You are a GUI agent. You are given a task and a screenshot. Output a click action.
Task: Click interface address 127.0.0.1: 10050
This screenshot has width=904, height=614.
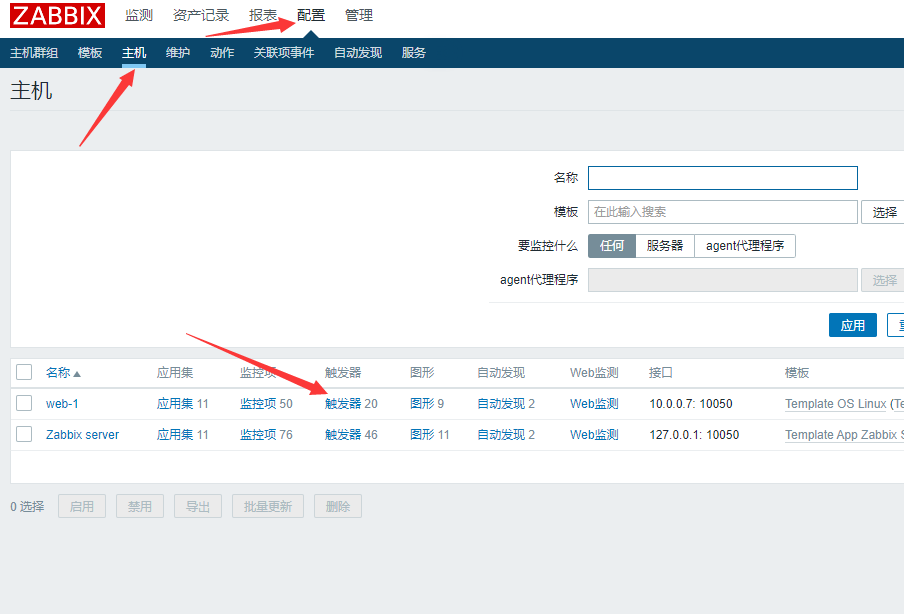click(694, 435)
